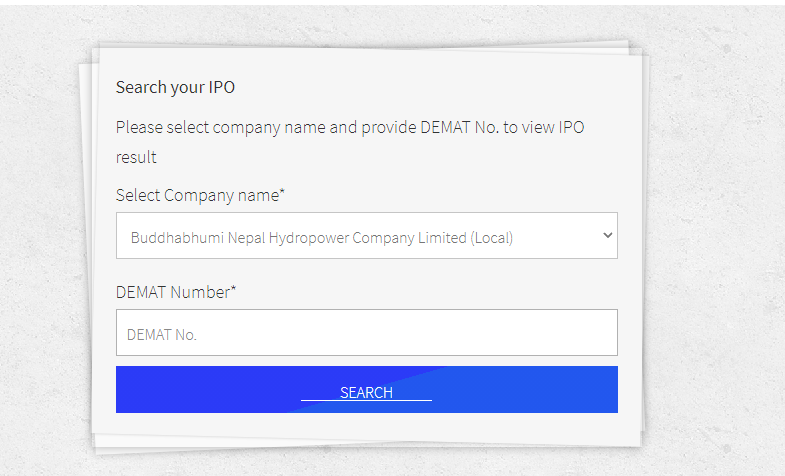785x476 pixels.
Task: Select the Buddhabhumi Nepal Hydropower Company option text
Action: [x=298, y=238]
